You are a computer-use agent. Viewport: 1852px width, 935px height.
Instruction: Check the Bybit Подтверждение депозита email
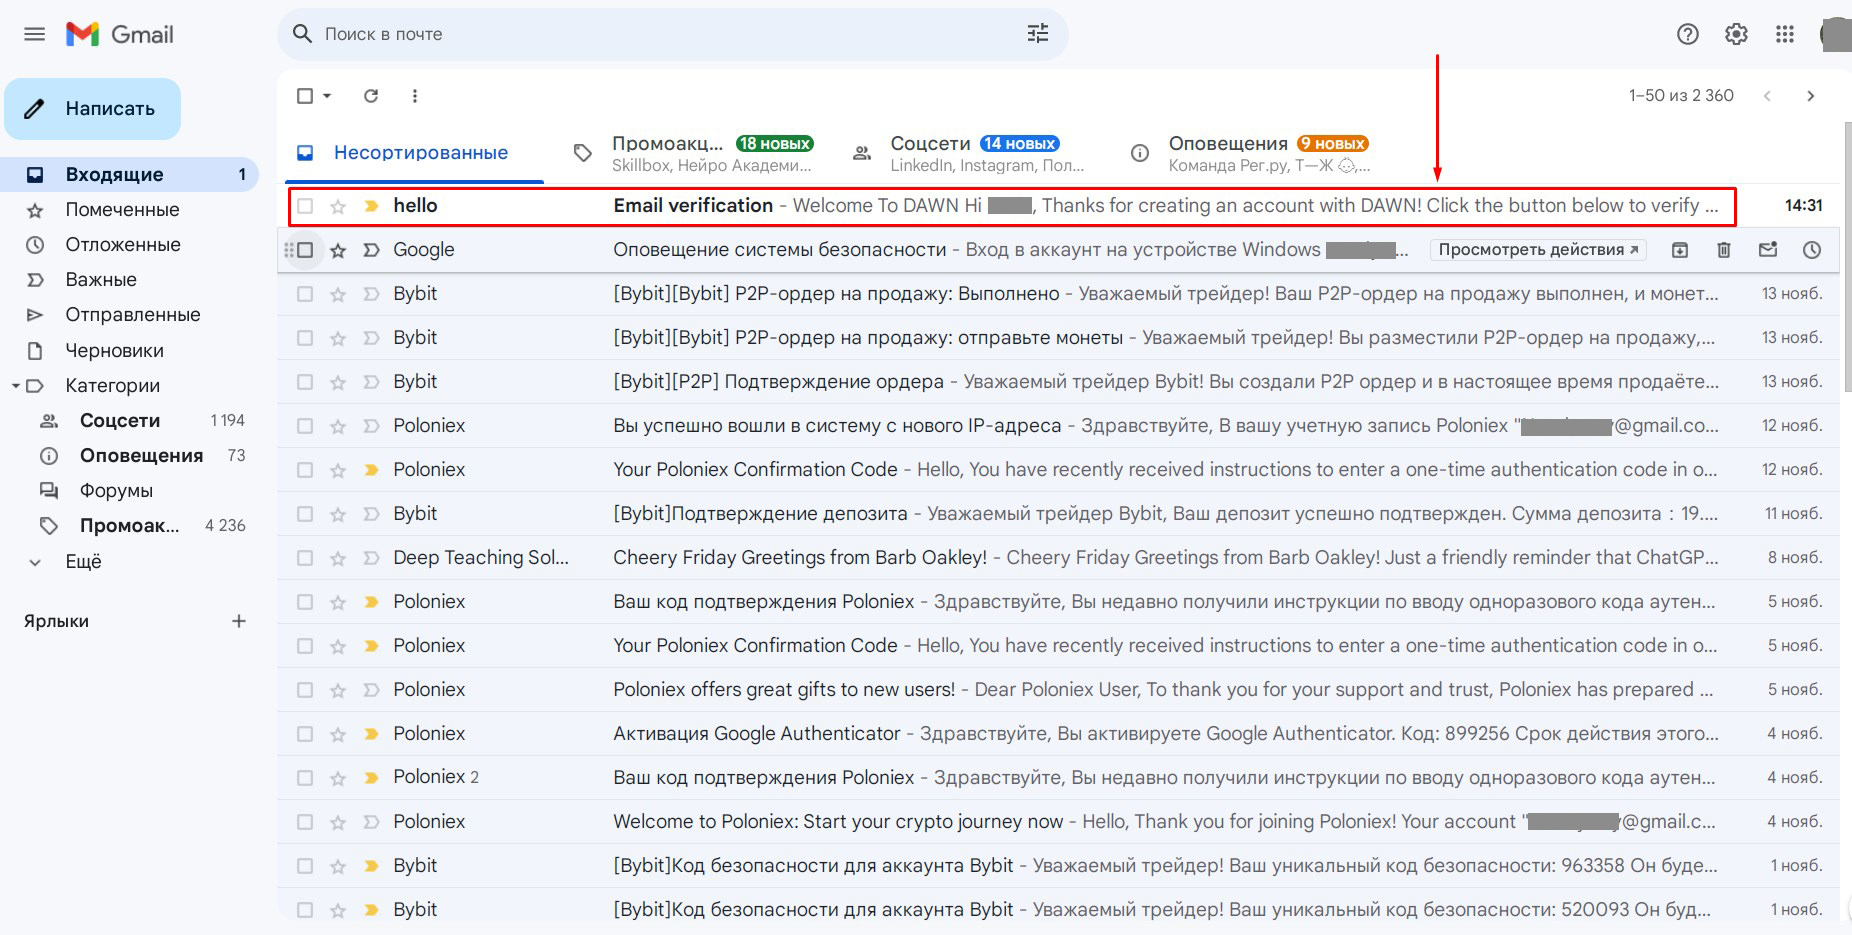[x=305, y=514]
